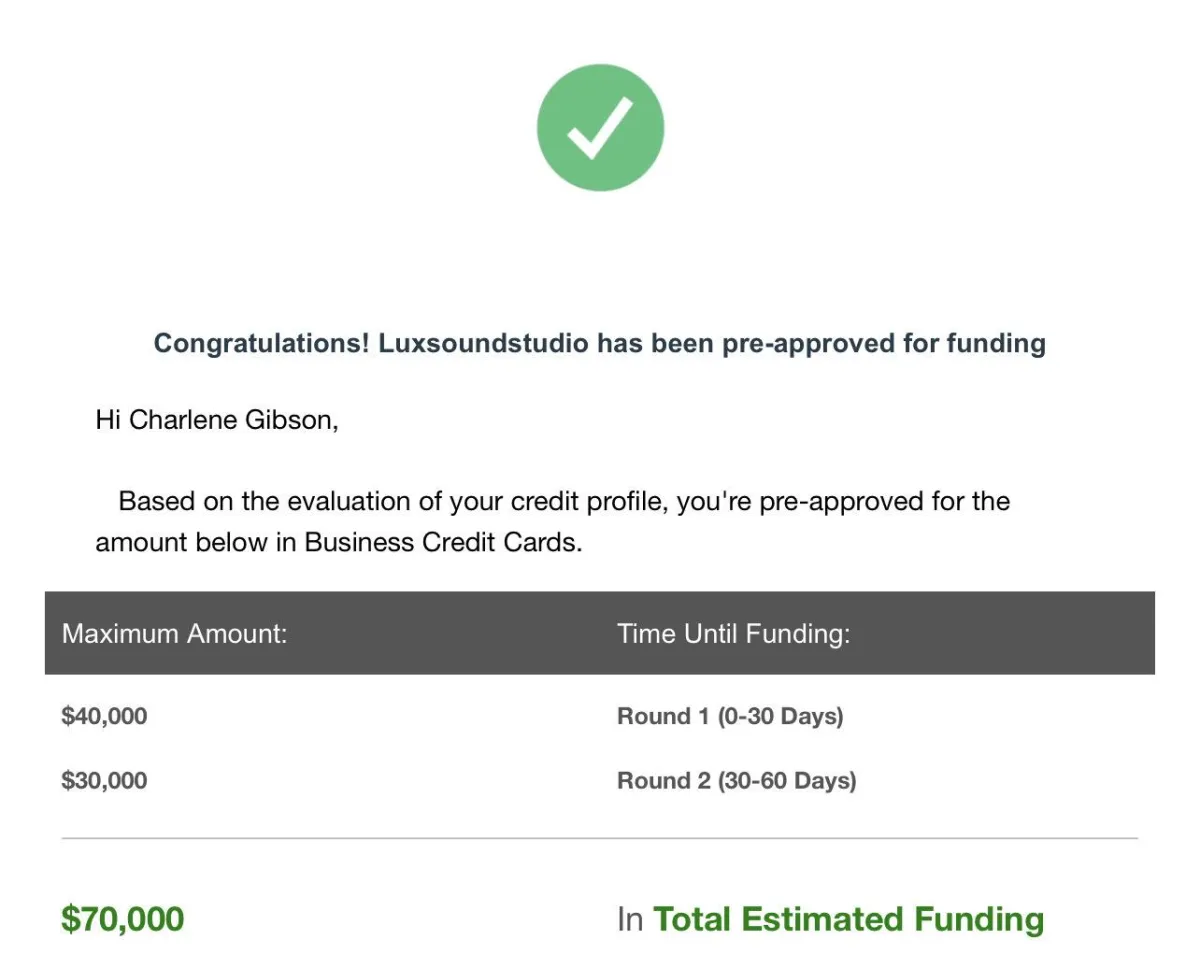Click the Round 2 (30-60 Days) entry
Image resolution: width=1200 pixels, height=968 pixels.
(x=737, y=780)
